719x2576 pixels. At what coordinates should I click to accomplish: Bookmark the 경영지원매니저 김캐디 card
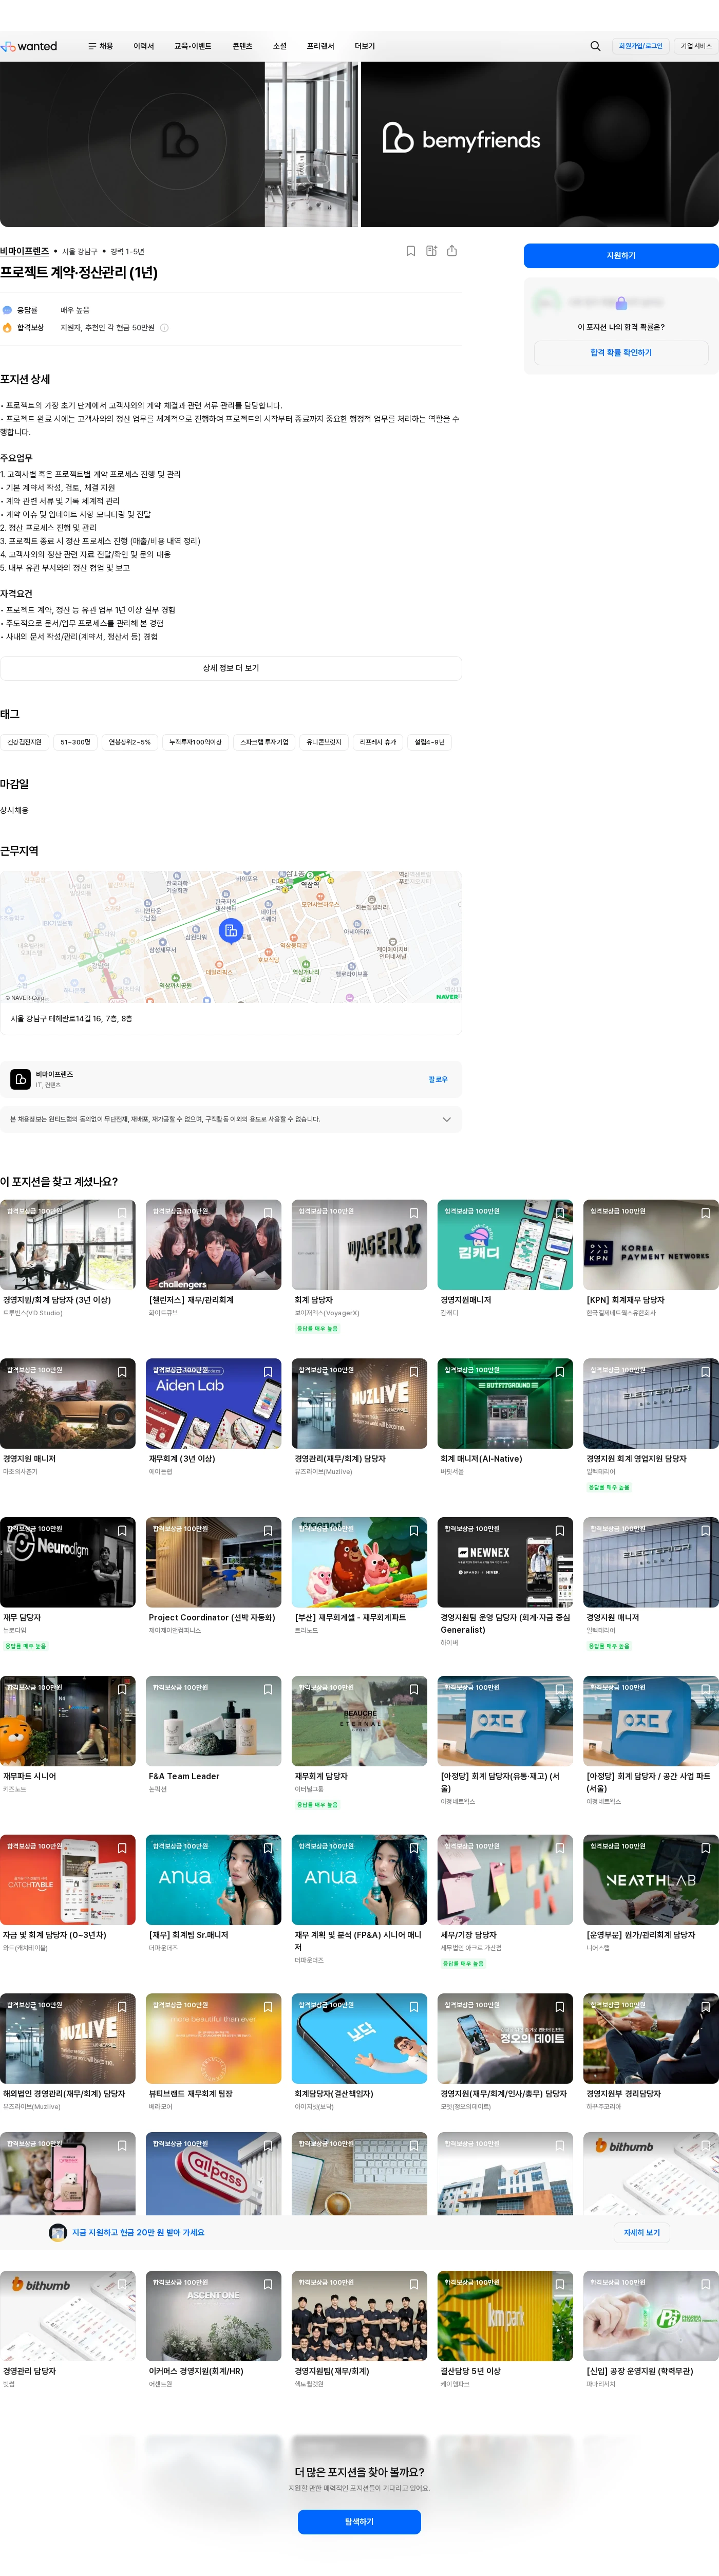(560, 1213)
